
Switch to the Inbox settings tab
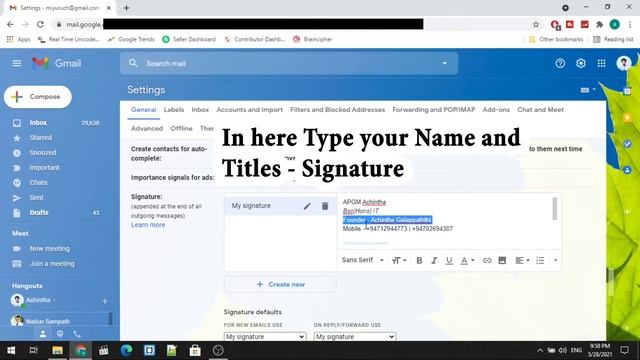pos(200,110)
